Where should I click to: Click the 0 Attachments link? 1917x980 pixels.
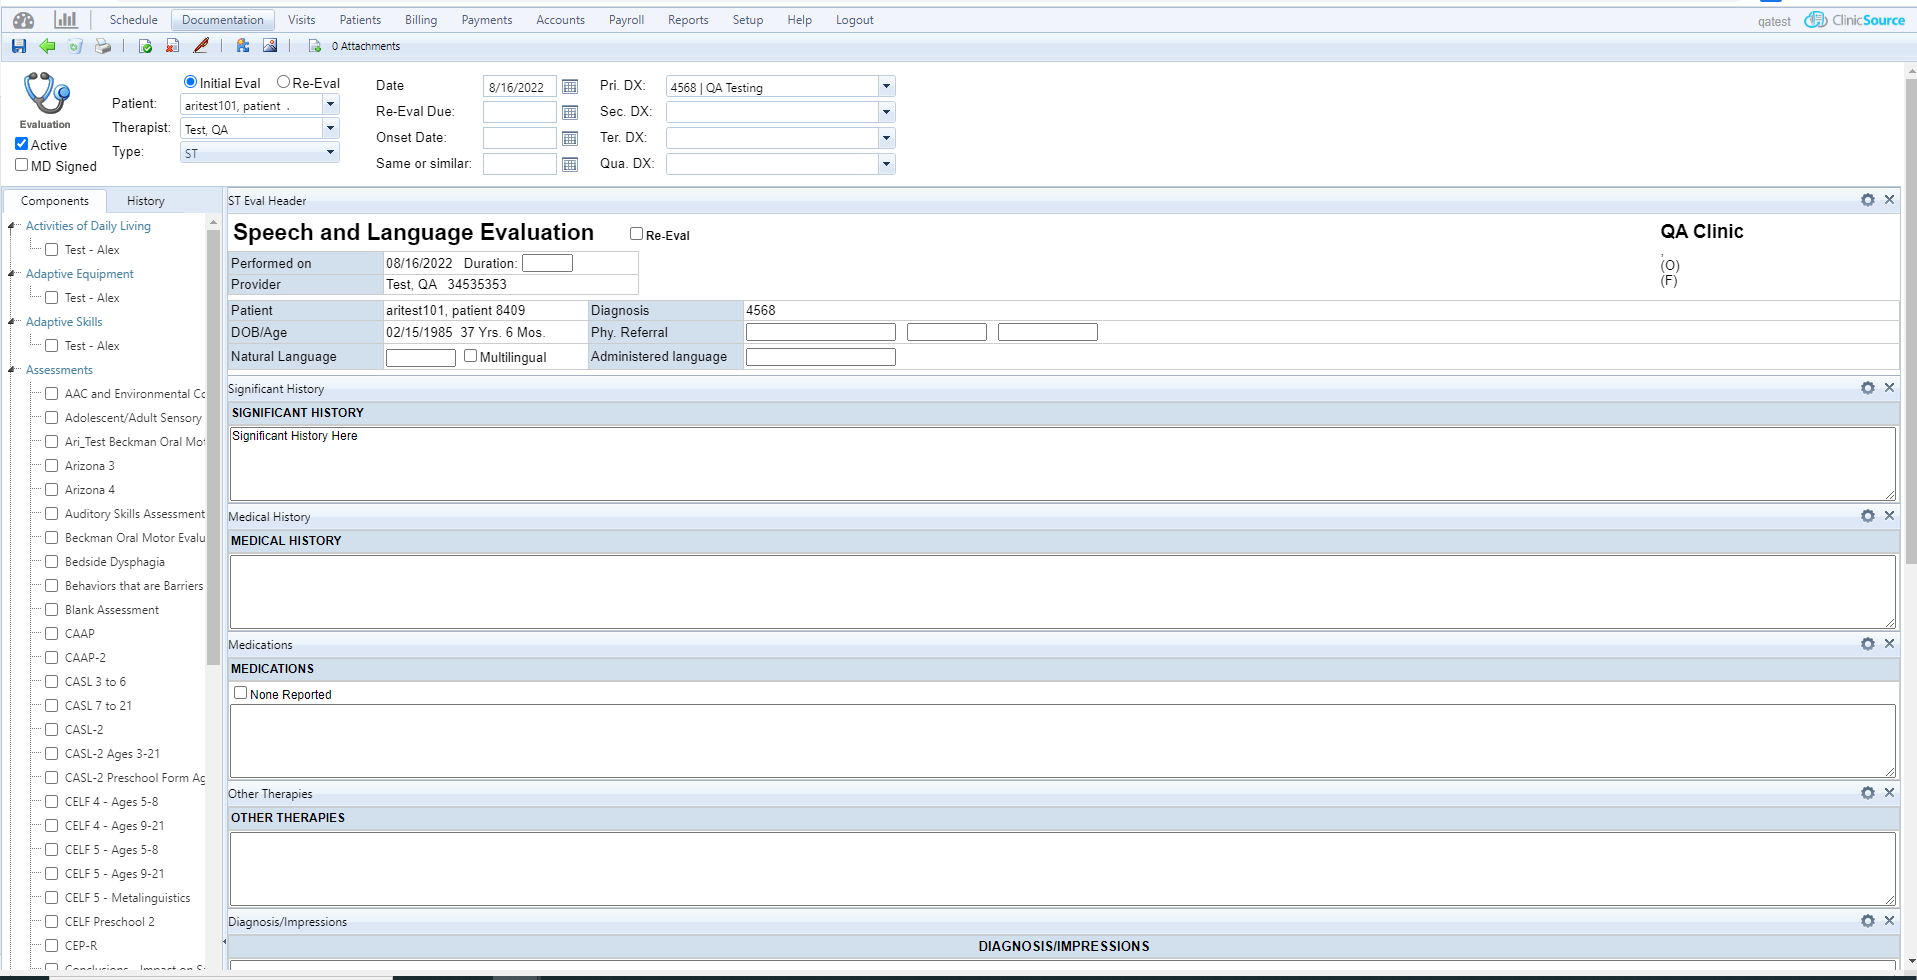pyautogui.click(x=366, y=46)
